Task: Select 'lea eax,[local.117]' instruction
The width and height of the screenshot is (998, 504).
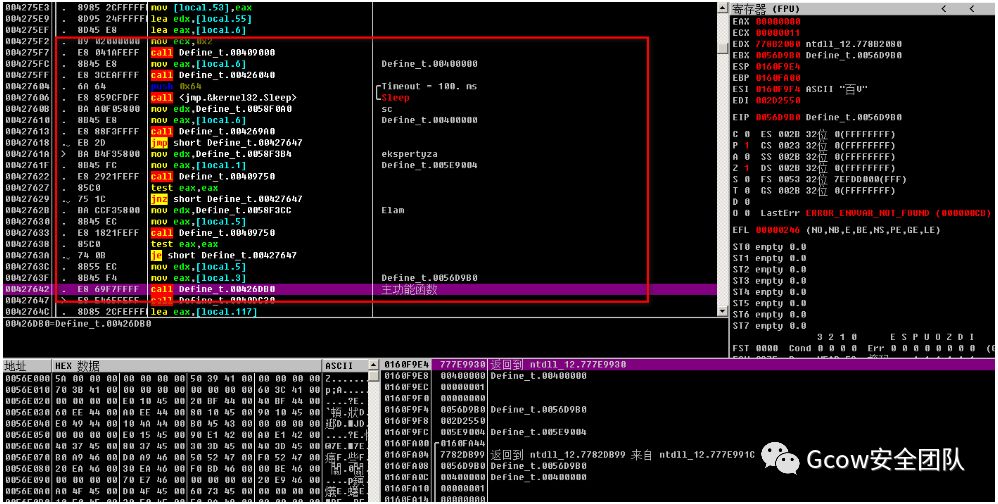Action: point(204,312)
